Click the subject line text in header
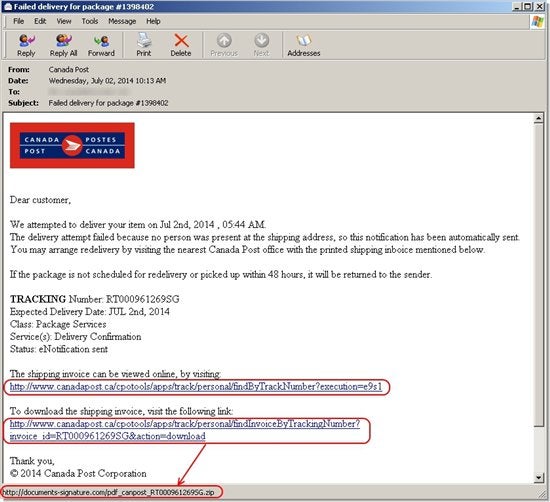 108,103
